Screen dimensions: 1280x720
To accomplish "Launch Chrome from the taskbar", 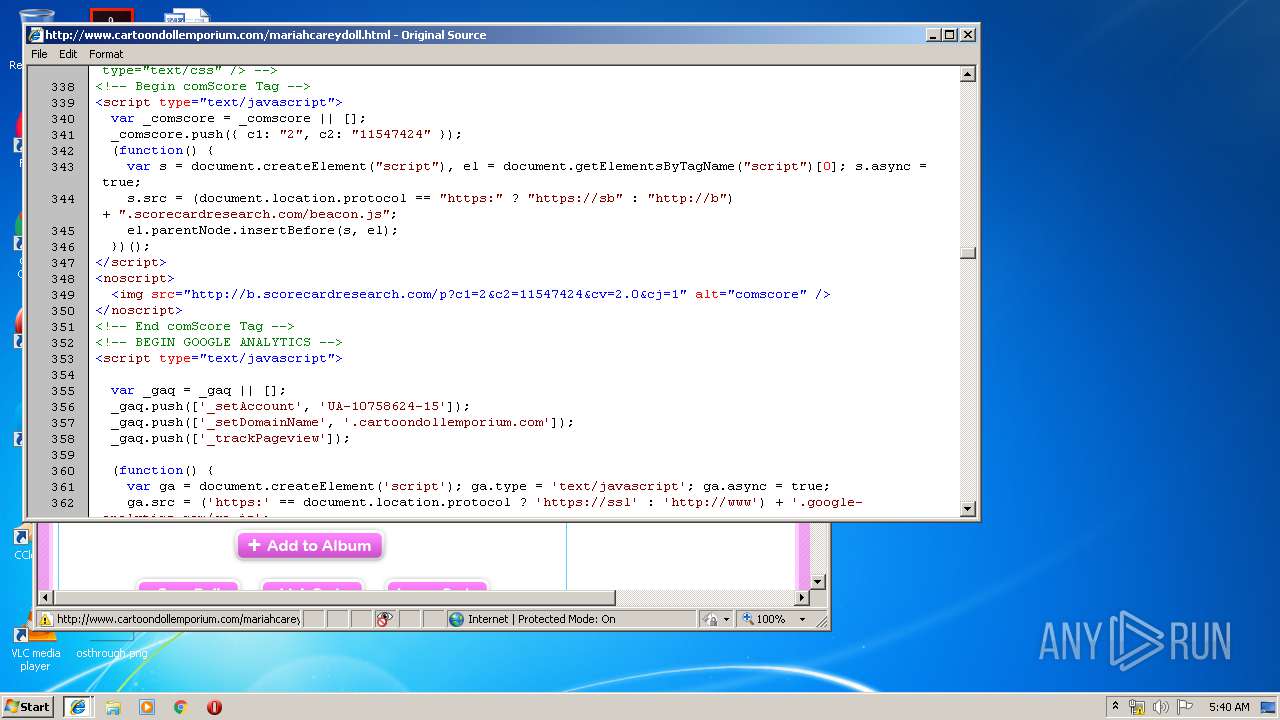I will coord(181,707).
